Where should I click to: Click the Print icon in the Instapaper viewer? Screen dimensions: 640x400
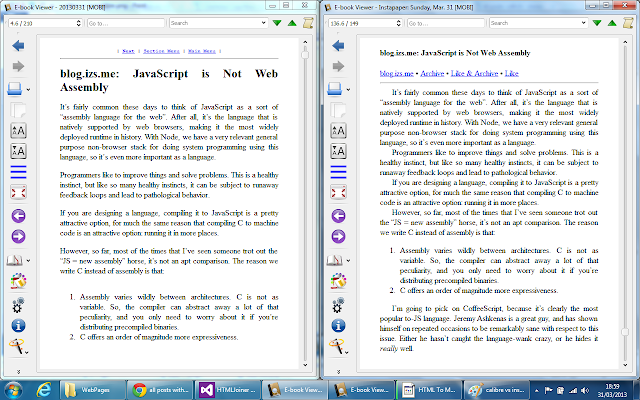coord(336,346)
